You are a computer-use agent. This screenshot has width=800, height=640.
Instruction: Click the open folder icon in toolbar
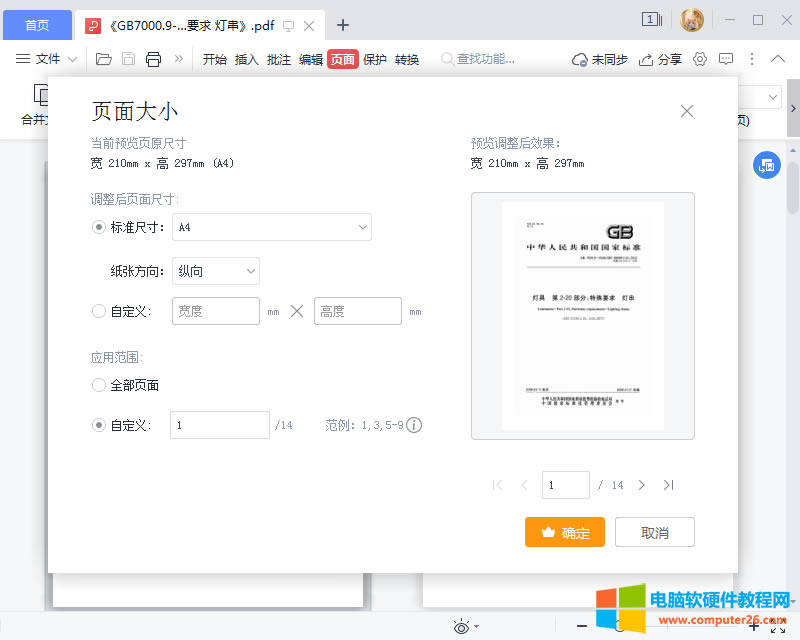pyautogui.click(x=103, y=59)
